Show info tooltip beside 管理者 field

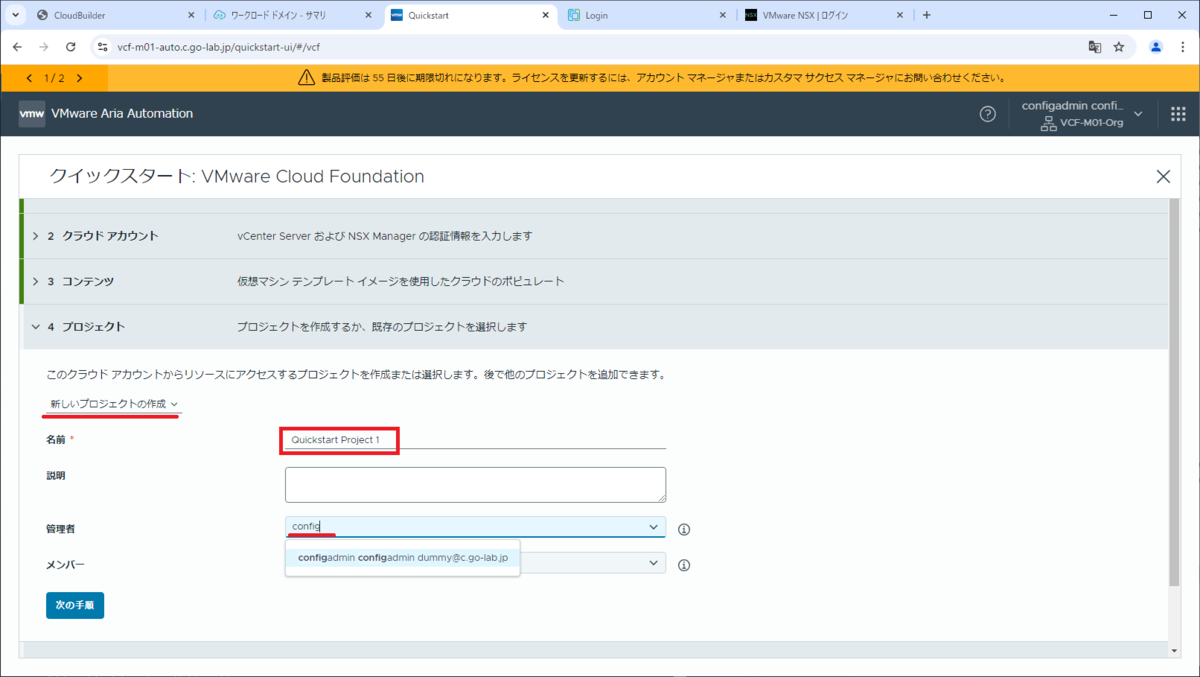(x=684, y=529)
